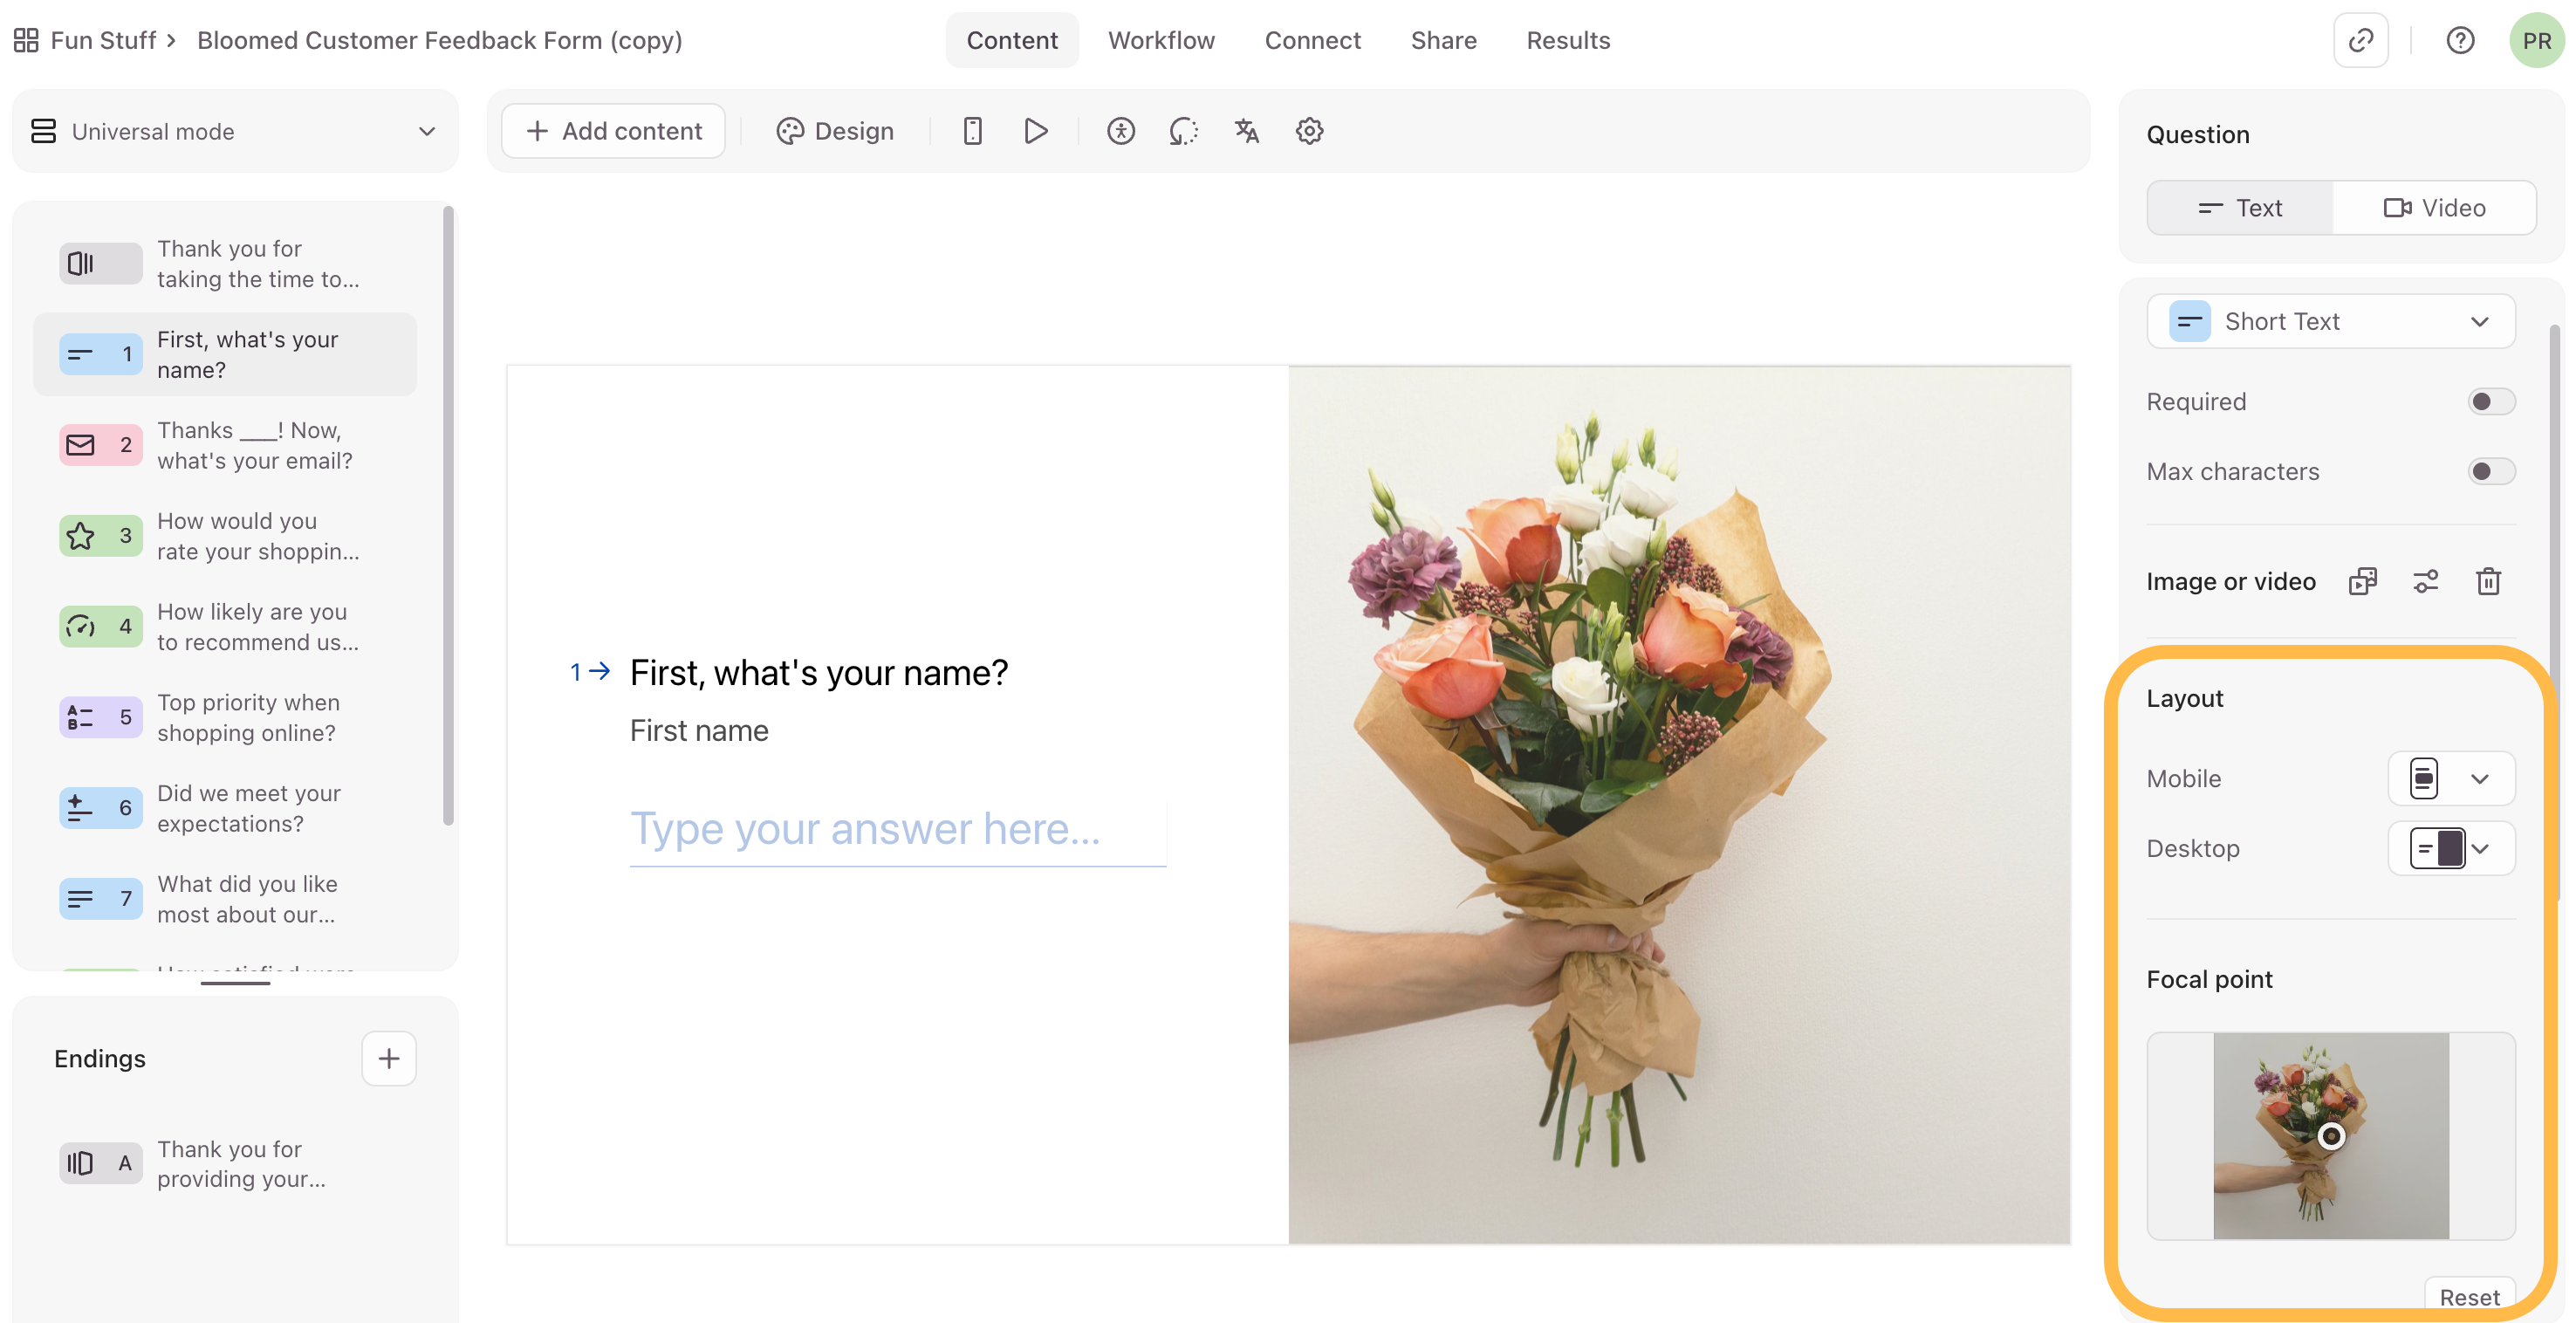Viewport: 2576px width, 1323px height.
Task: Select 'Thank you for providing your...' ending
Action: 225,1163
